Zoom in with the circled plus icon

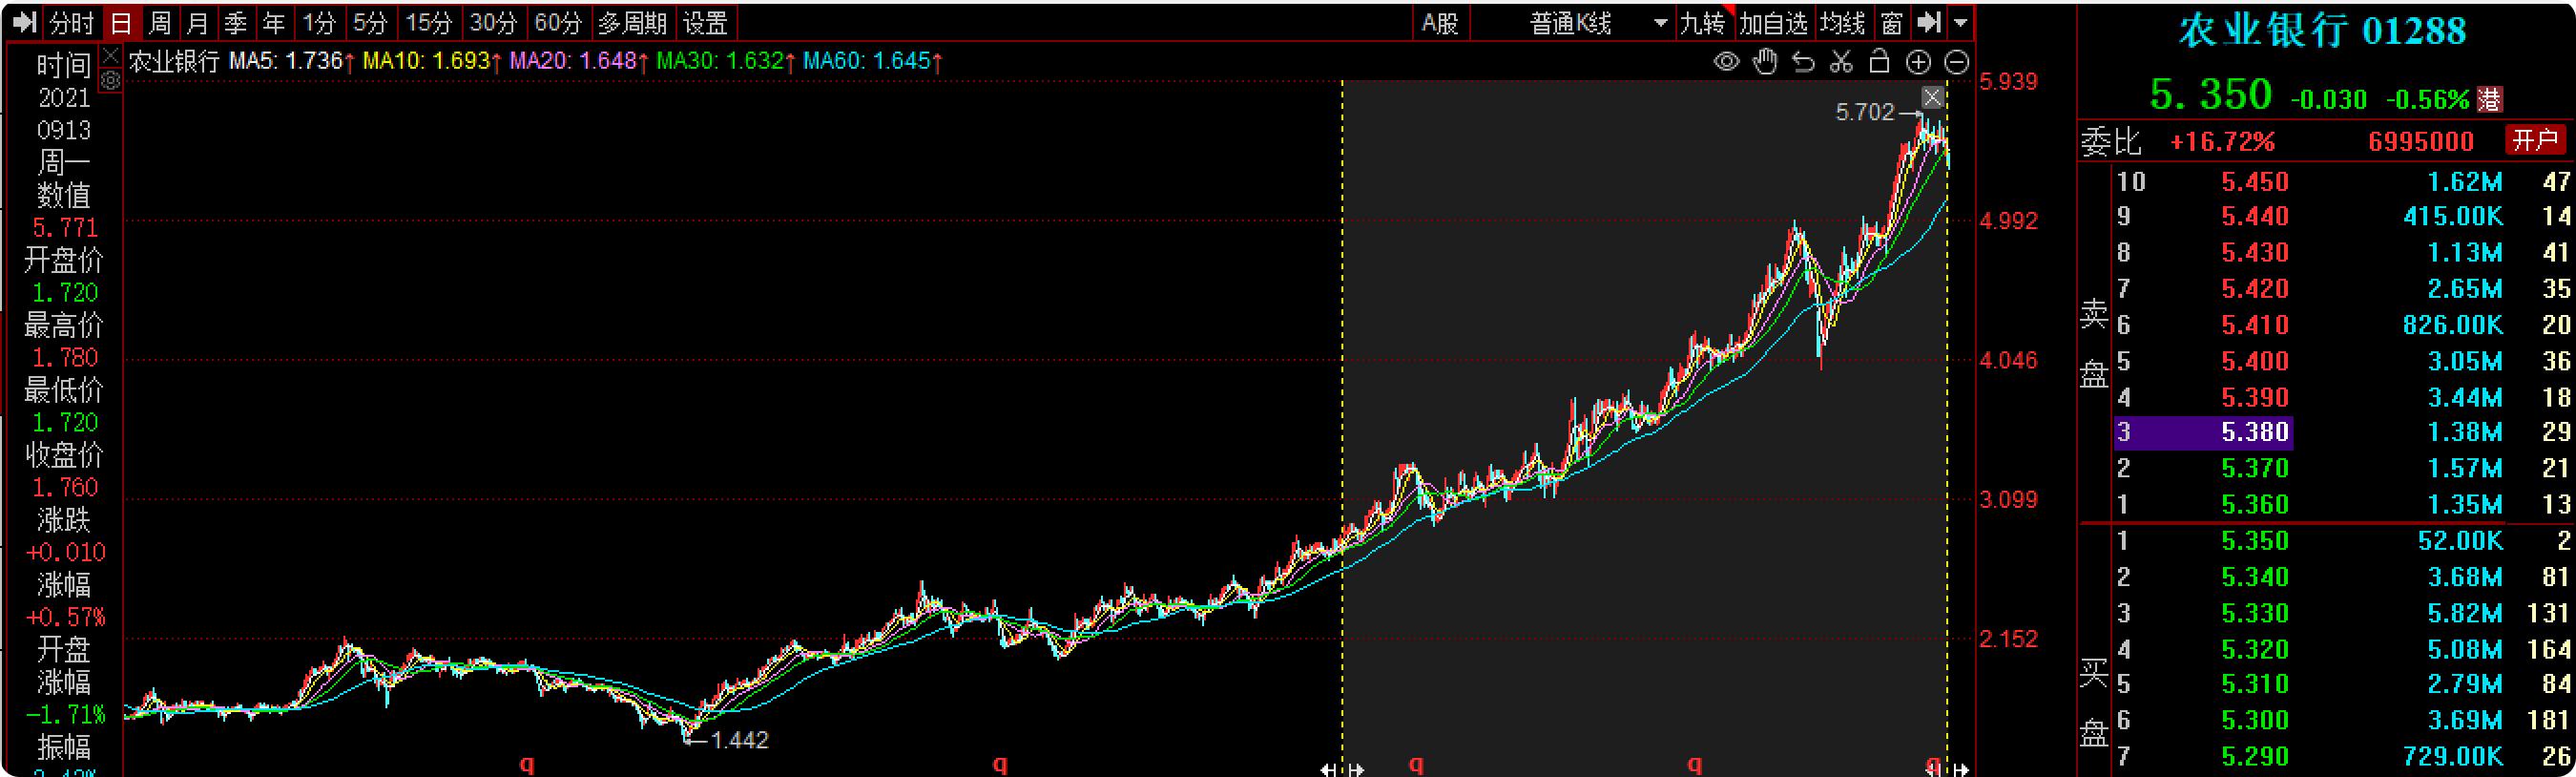(x=1918, y=63)
